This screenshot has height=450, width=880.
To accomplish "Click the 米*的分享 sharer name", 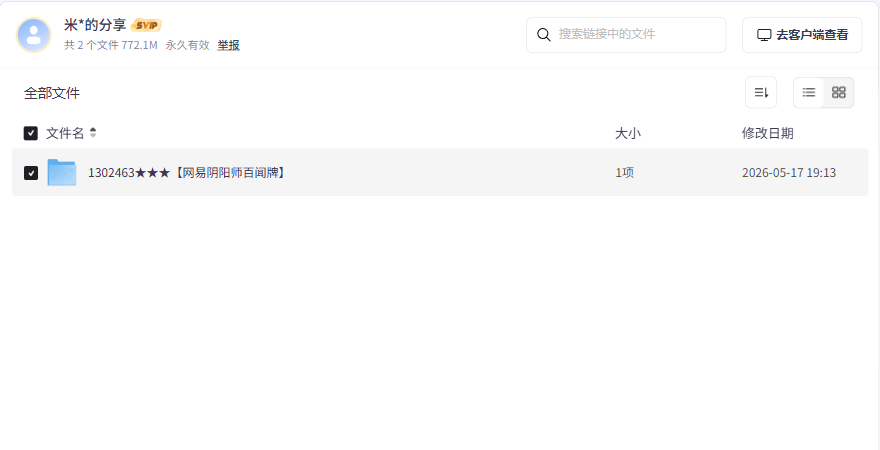I will pos(95,25).
